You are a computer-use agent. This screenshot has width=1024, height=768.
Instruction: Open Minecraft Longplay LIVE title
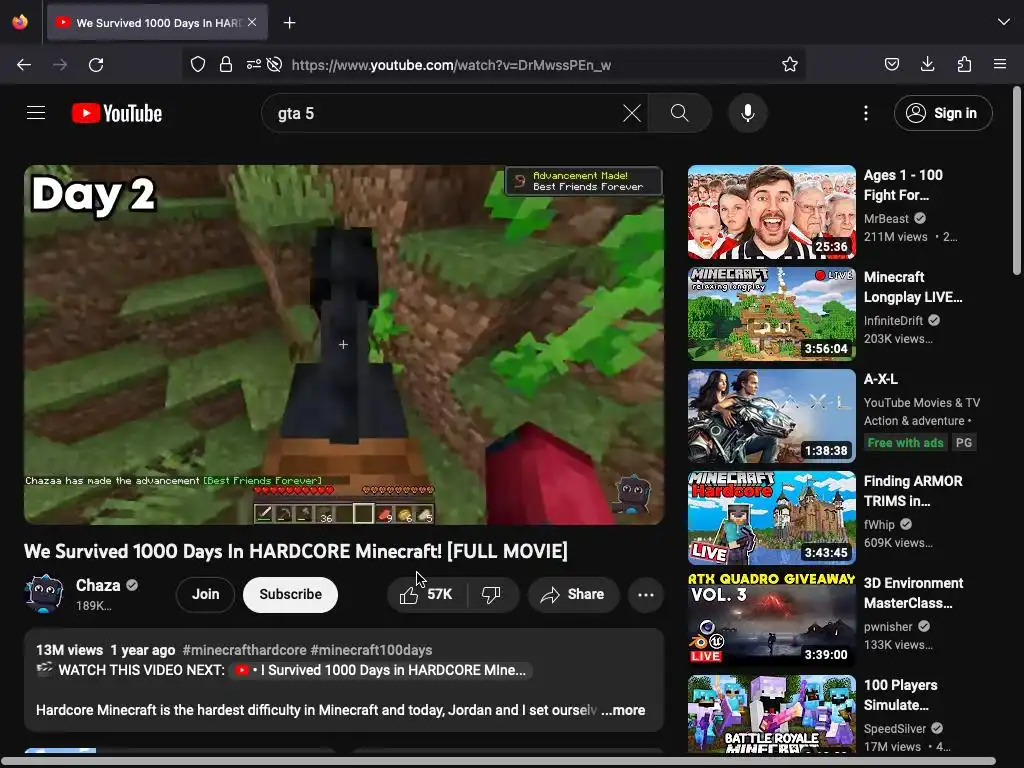point(913,287)
